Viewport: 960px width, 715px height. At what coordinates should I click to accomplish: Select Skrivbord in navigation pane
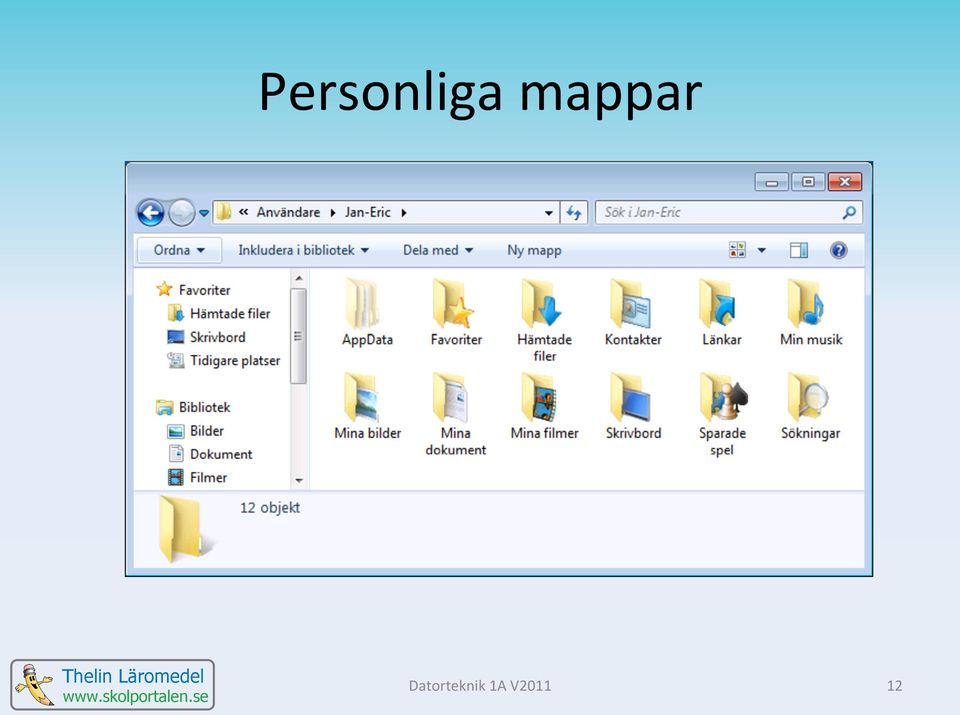pyautogui.click(x=206, y=337)
